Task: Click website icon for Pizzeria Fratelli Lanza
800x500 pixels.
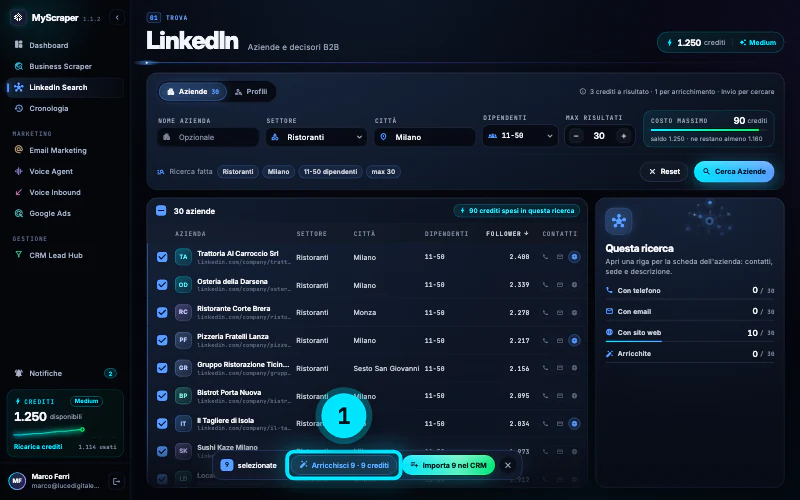Action: click(x=574, y=340)
